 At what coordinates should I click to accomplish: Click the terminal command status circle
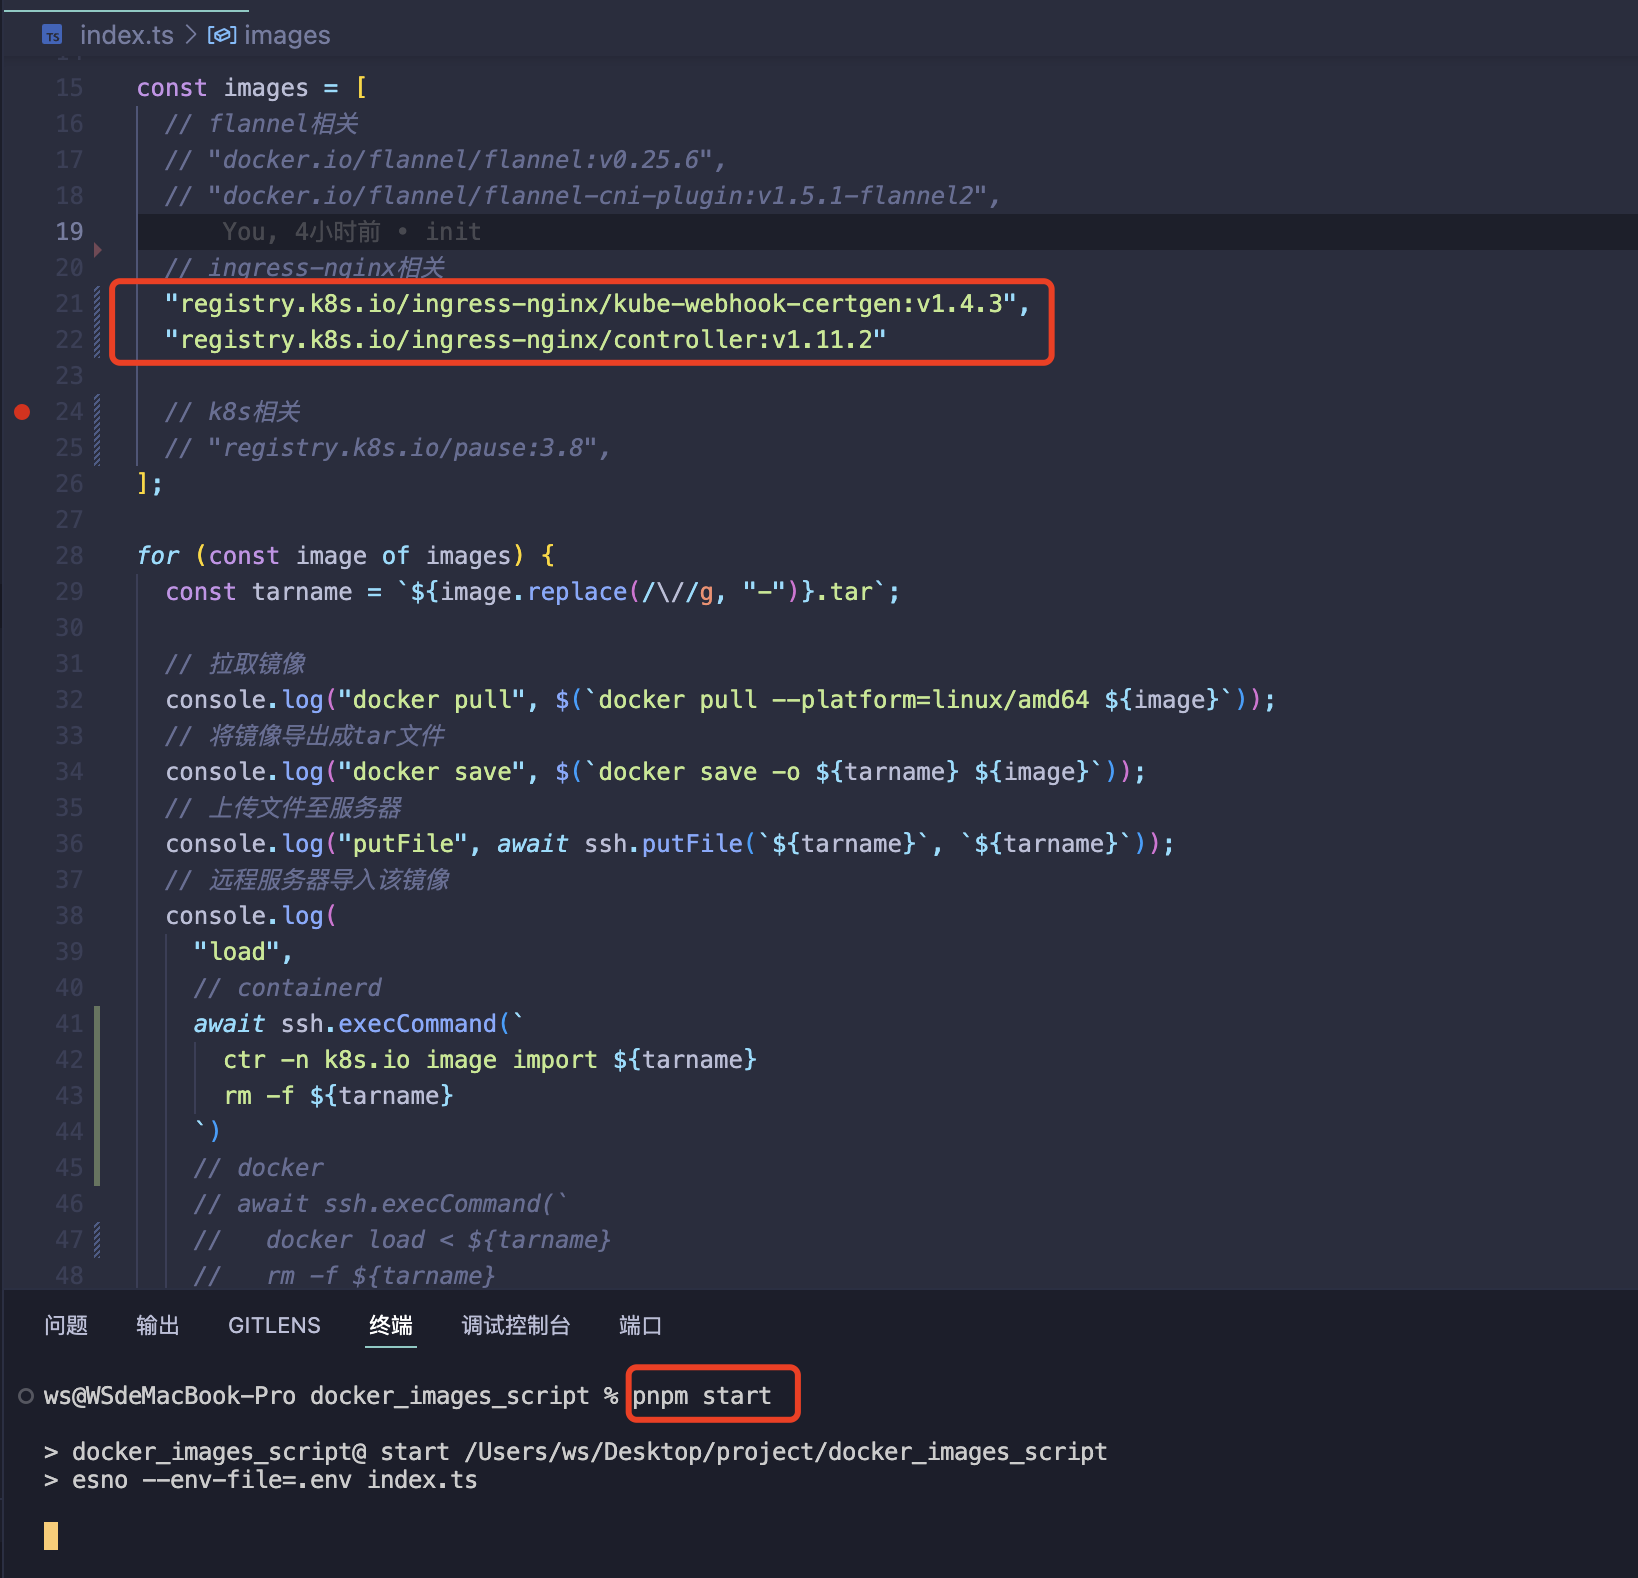click(26, 1396)
